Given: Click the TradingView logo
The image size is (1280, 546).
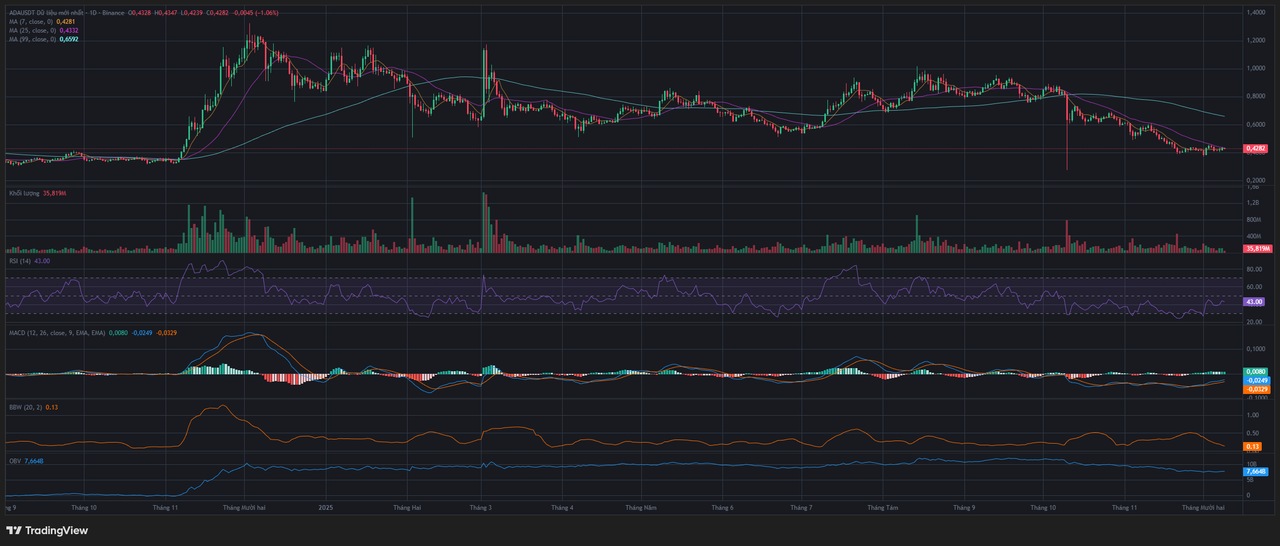Looking at the screenshot, I should [48, 531].
